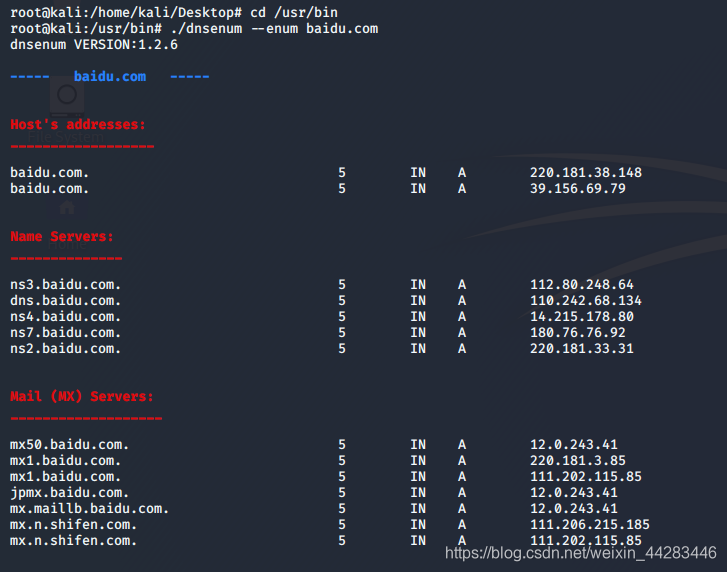
Task: Select IP 12.0.243.41 in the mx50 row
Action: (574, 445)
